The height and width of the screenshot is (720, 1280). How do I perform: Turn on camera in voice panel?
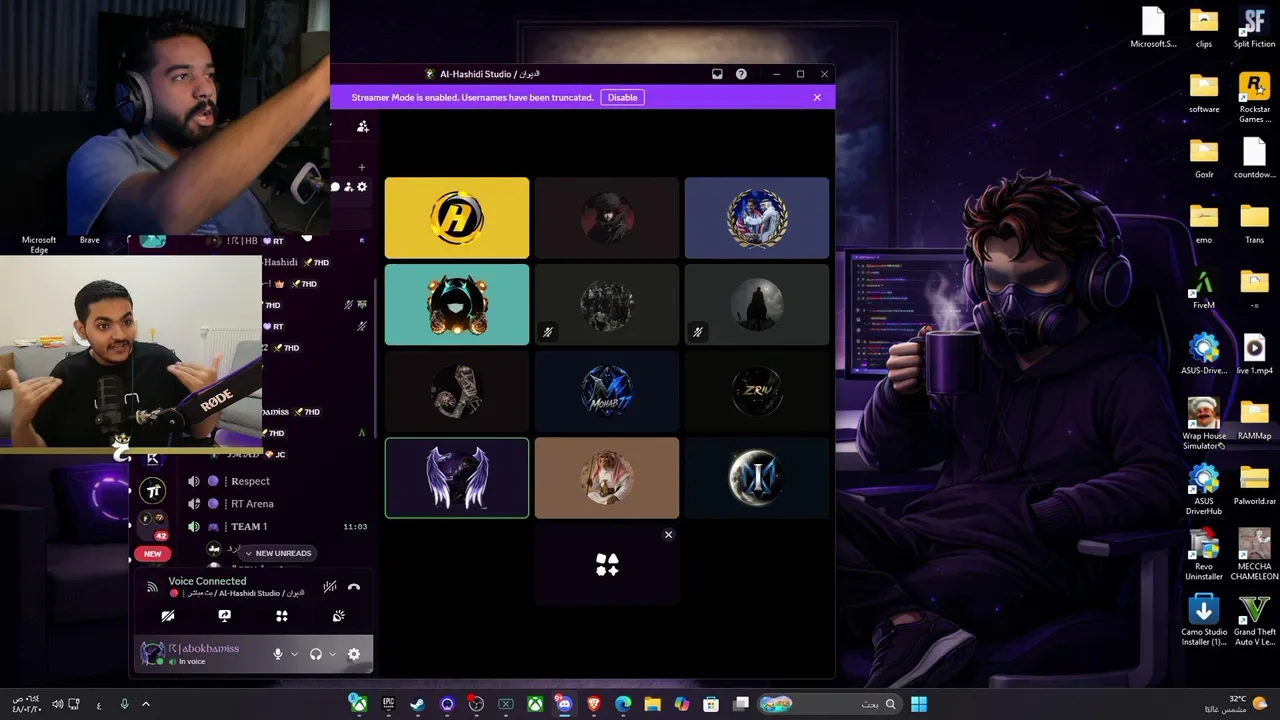point(168,616)
